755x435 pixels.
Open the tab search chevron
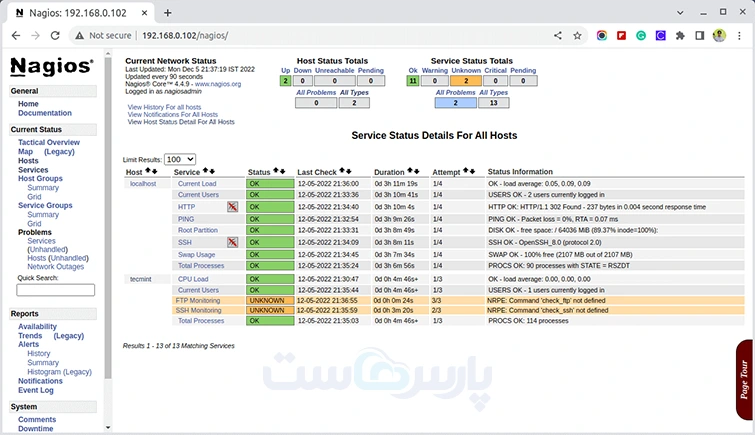680,13
